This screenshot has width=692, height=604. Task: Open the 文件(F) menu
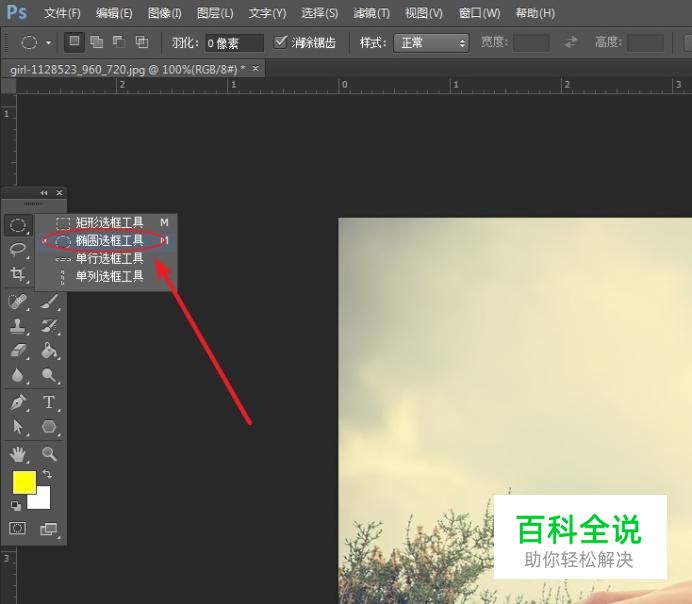tap(62, 13)
